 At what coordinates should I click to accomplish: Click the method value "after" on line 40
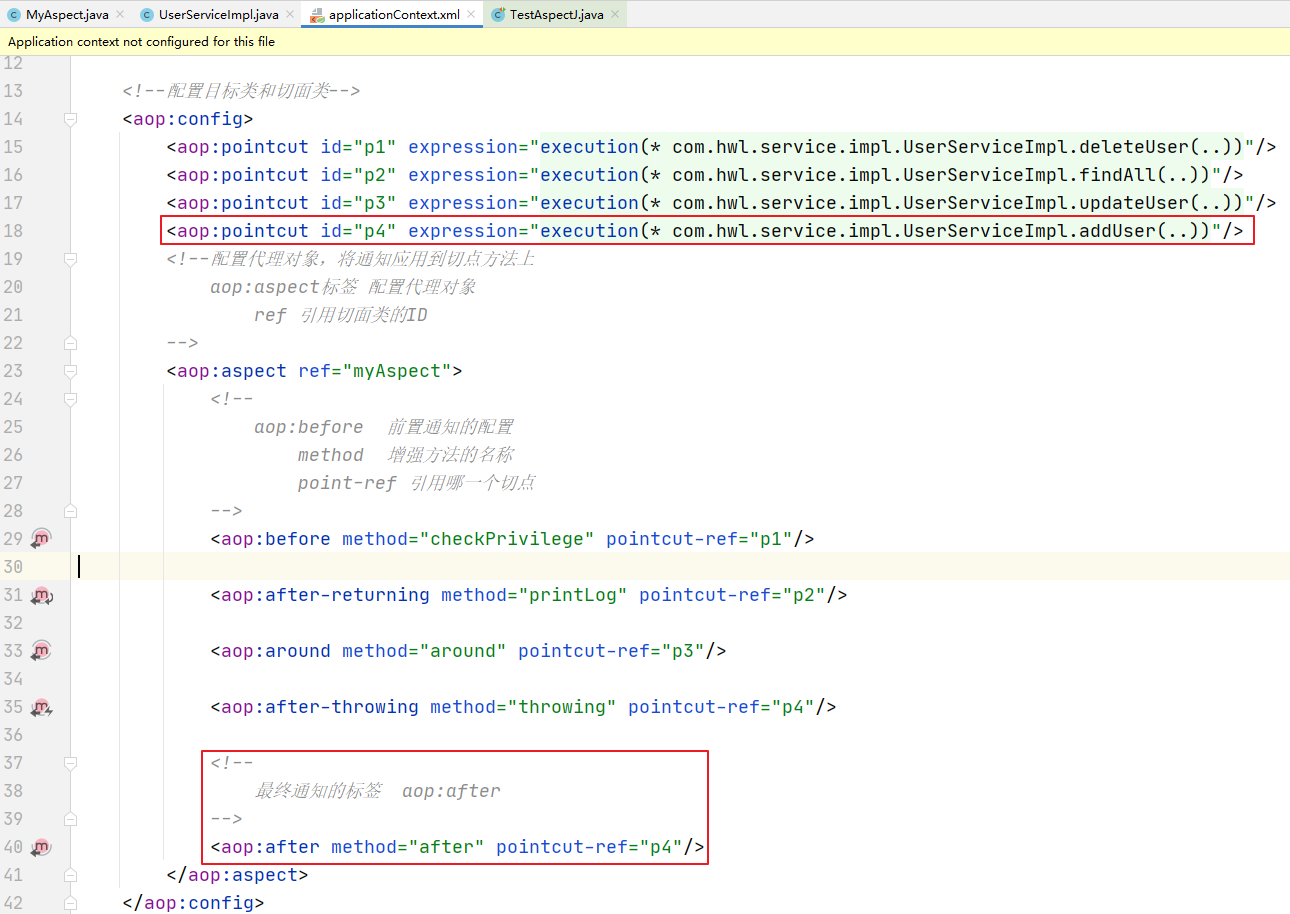(447, 847)
